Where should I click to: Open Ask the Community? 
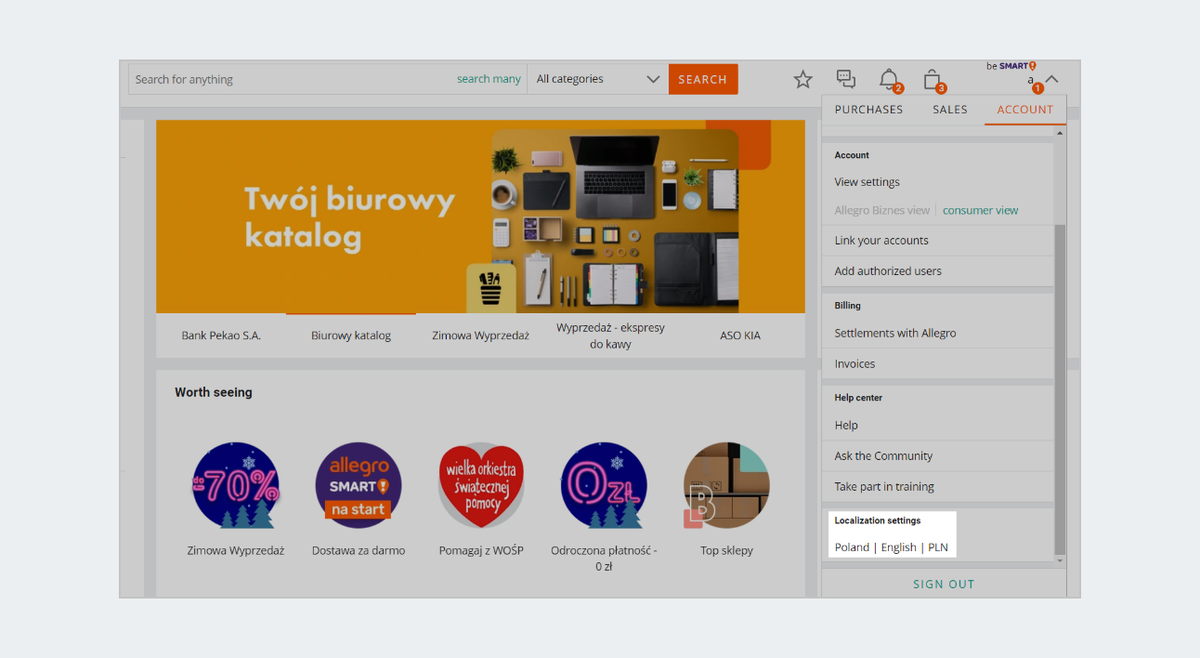[883, 456]
